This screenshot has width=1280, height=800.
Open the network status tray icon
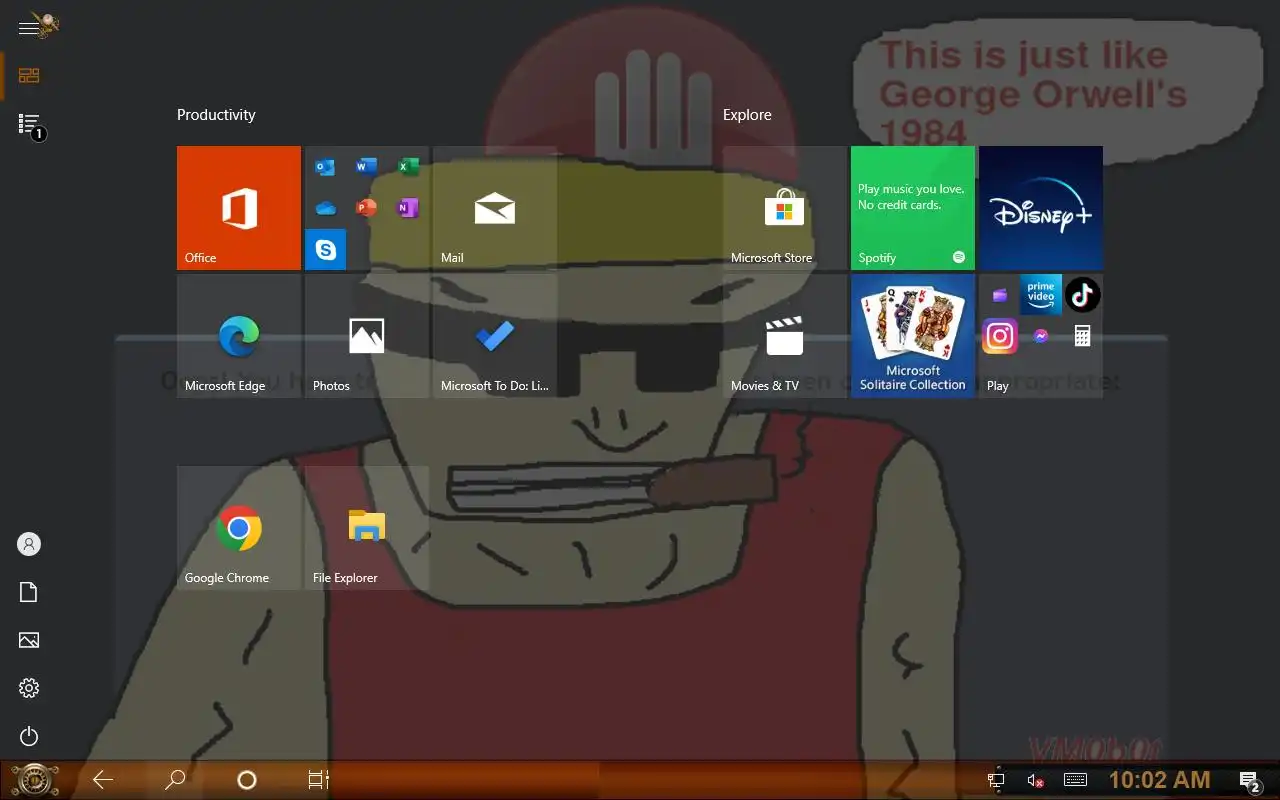click(996, 780)
